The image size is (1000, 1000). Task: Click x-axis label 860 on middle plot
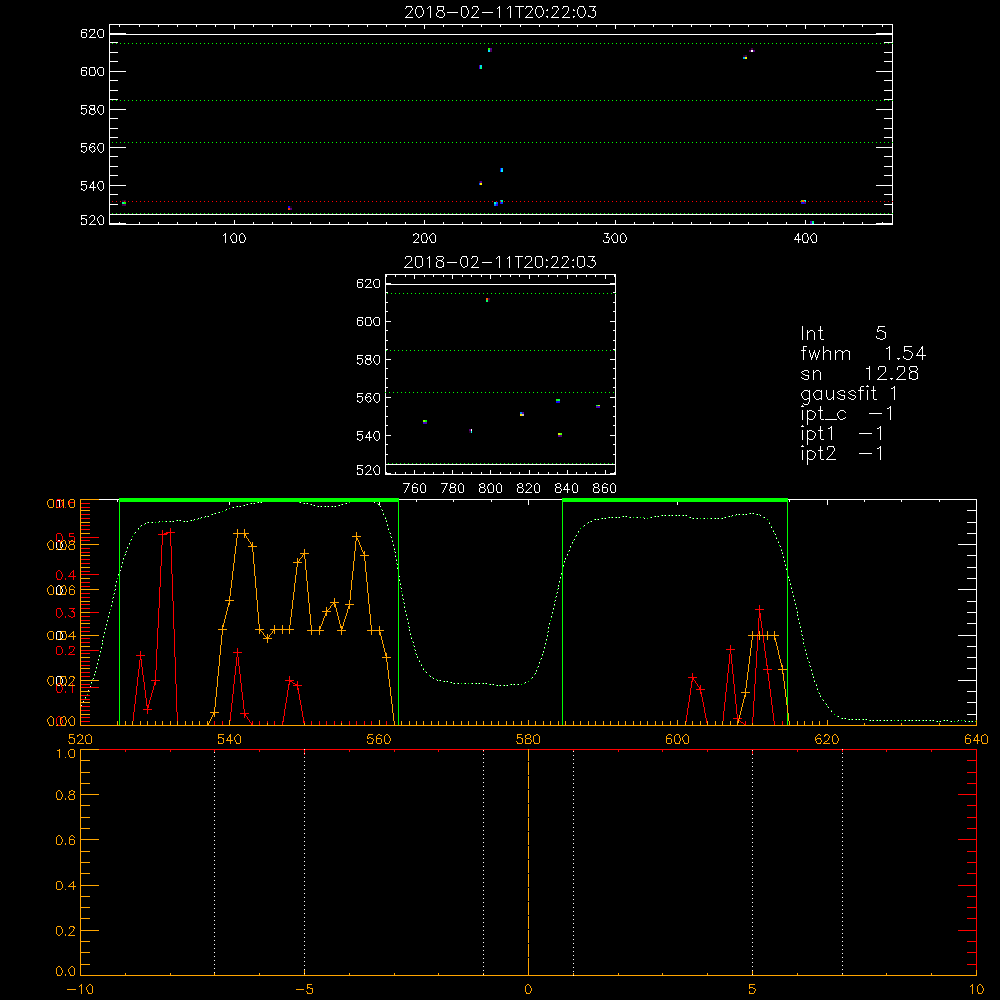605,489
